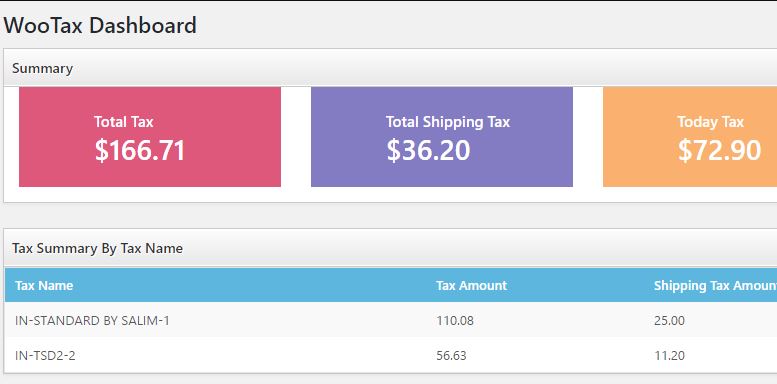The image size is (777, 384).
Task: Select the IN-TSD2-2 tax row
Action: pos(391,355)
